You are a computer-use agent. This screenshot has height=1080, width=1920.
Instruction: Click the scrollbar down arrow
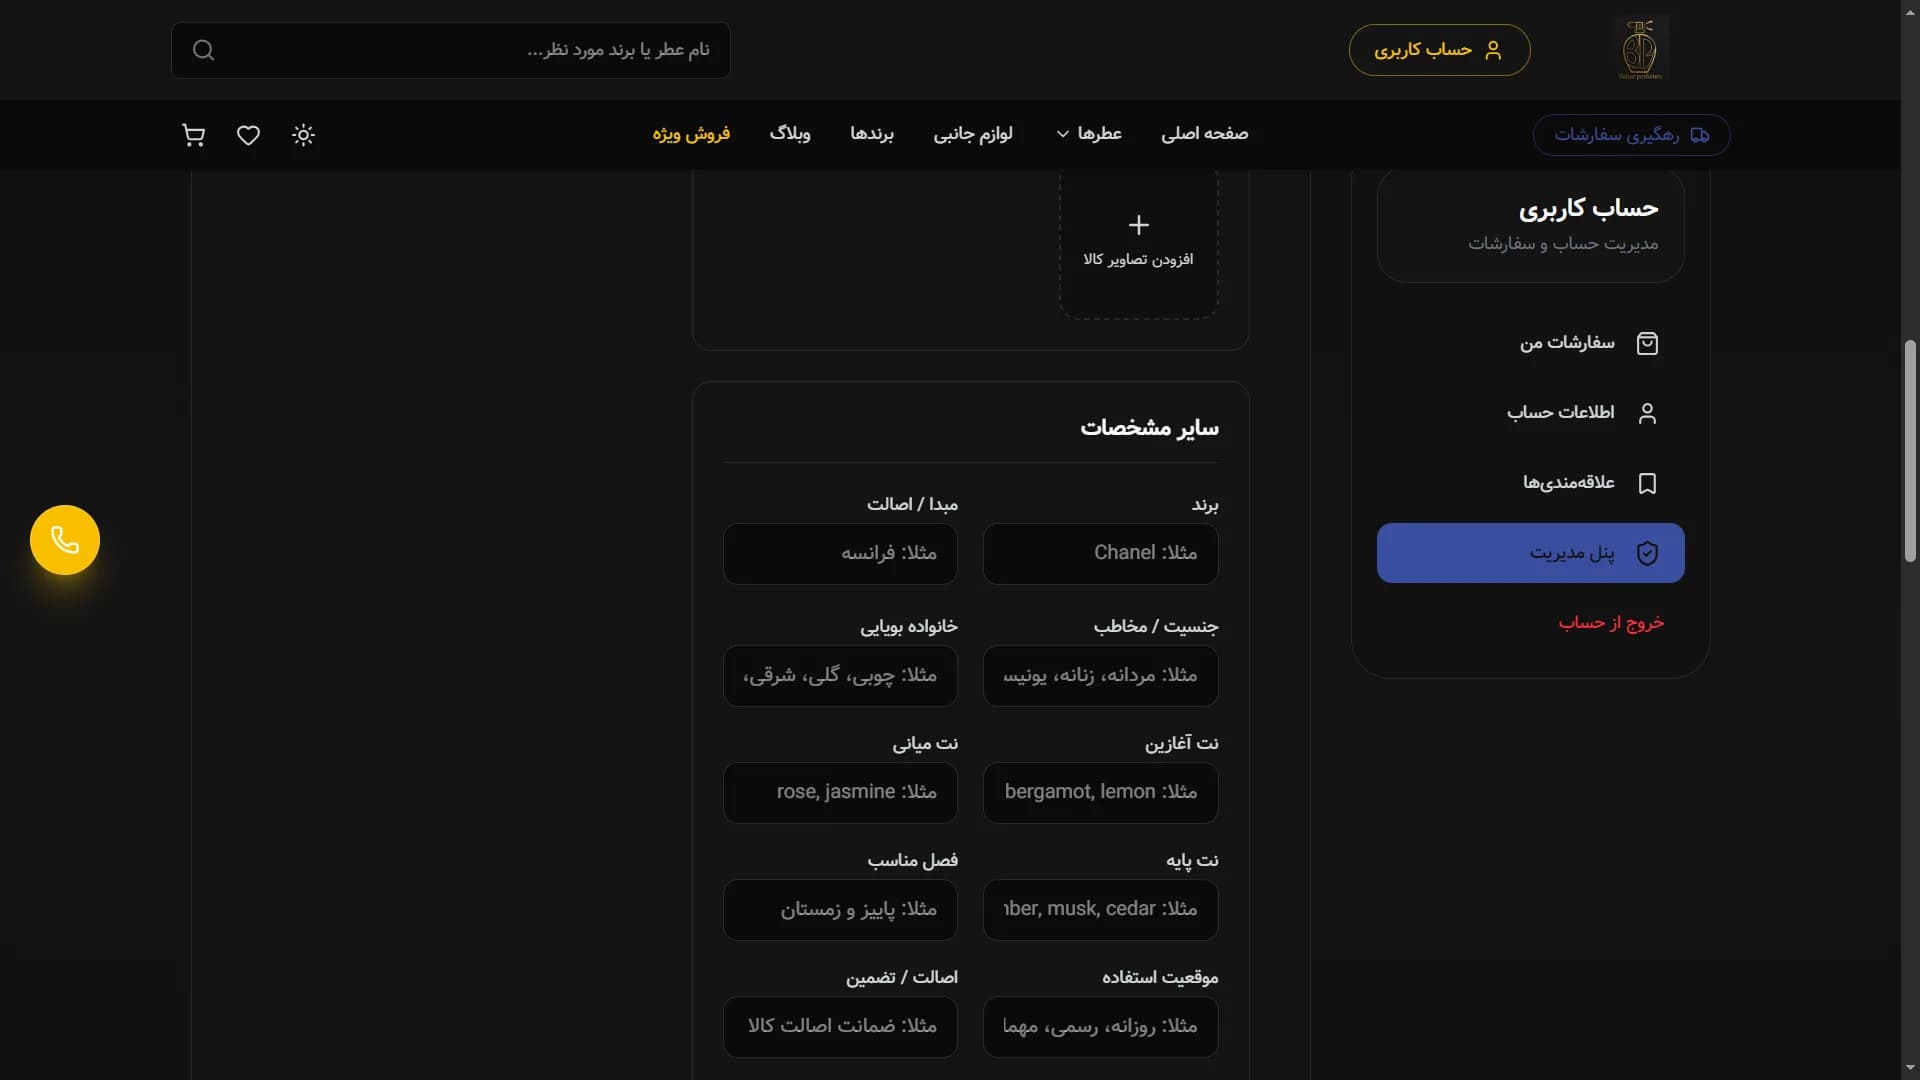pyautogui.click(x=1910, y=1069)
